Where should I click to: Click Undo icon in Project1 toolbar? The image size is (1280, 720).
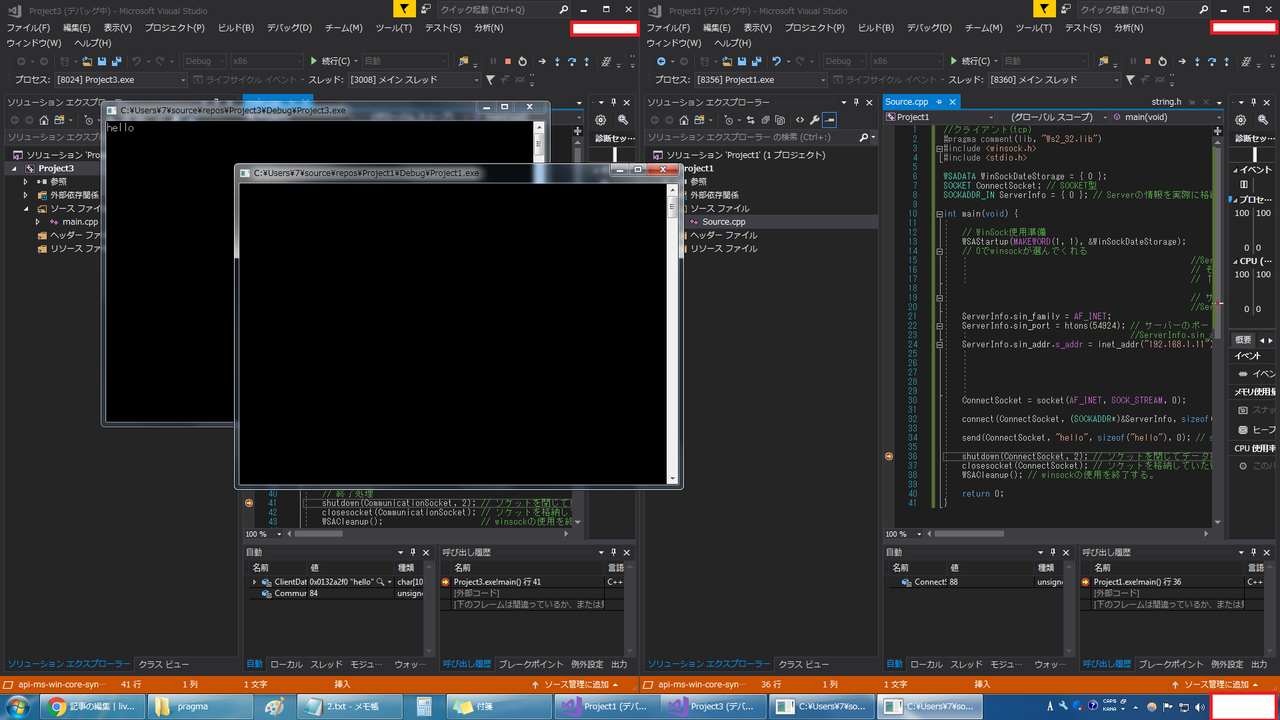[x=776, y=61]
